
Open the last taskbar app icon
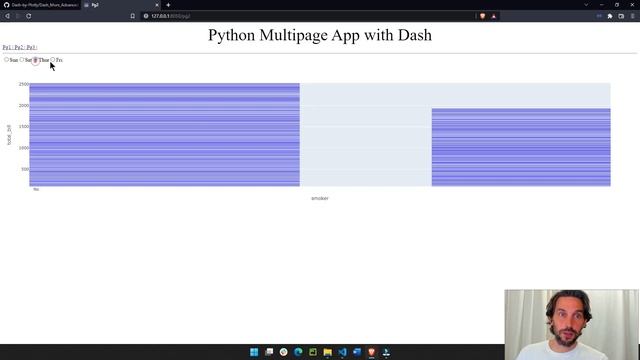[x=386, y=352]
